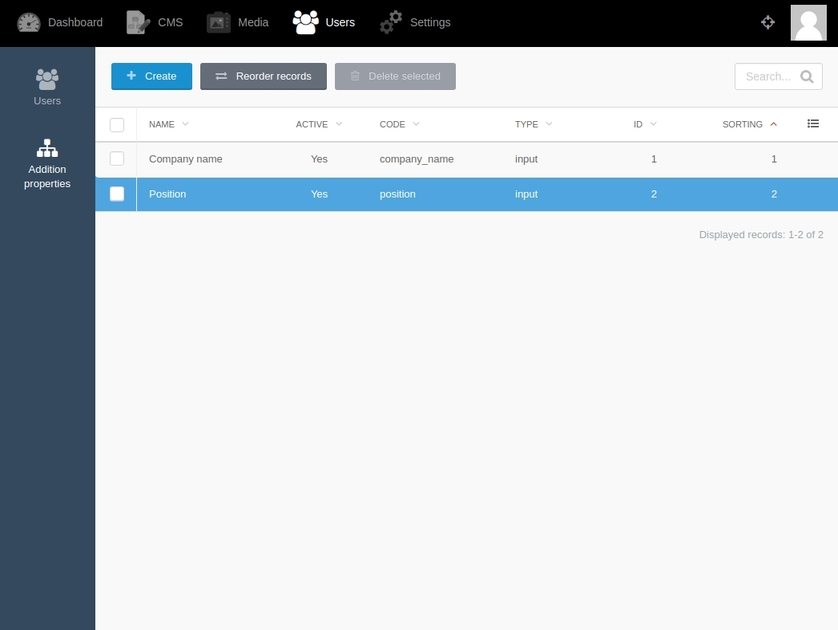838x630 pixels.
Task: Click the magnifier search icon
Action: 807,76
